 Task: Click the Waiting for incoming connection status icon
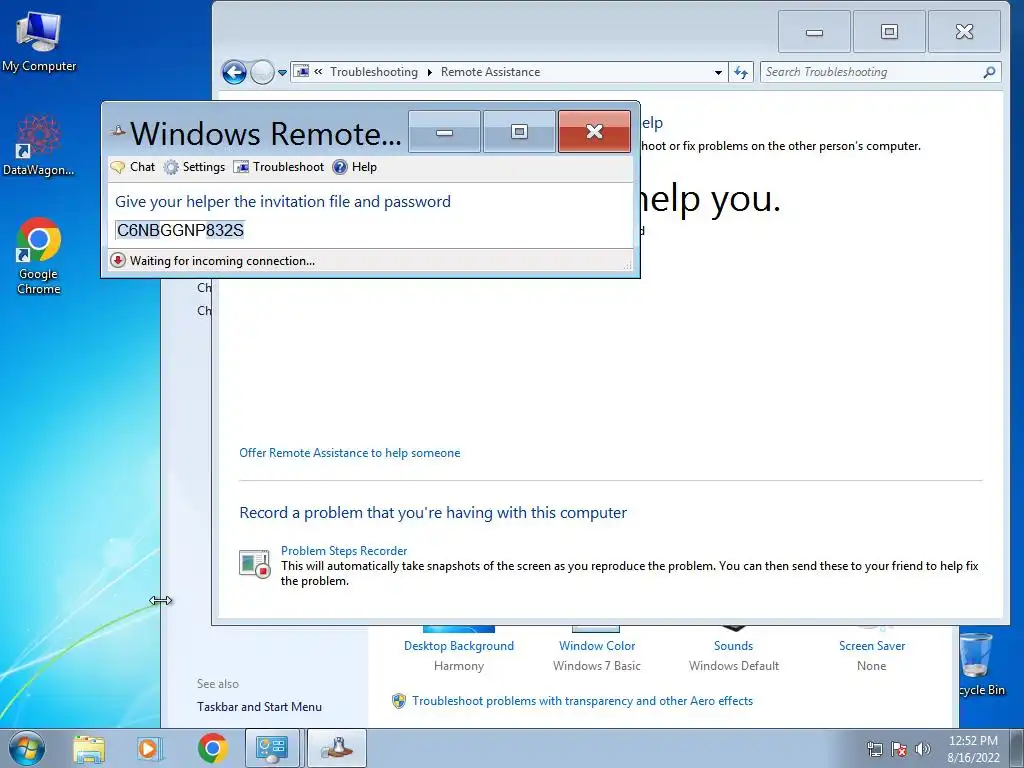point(118,261)
